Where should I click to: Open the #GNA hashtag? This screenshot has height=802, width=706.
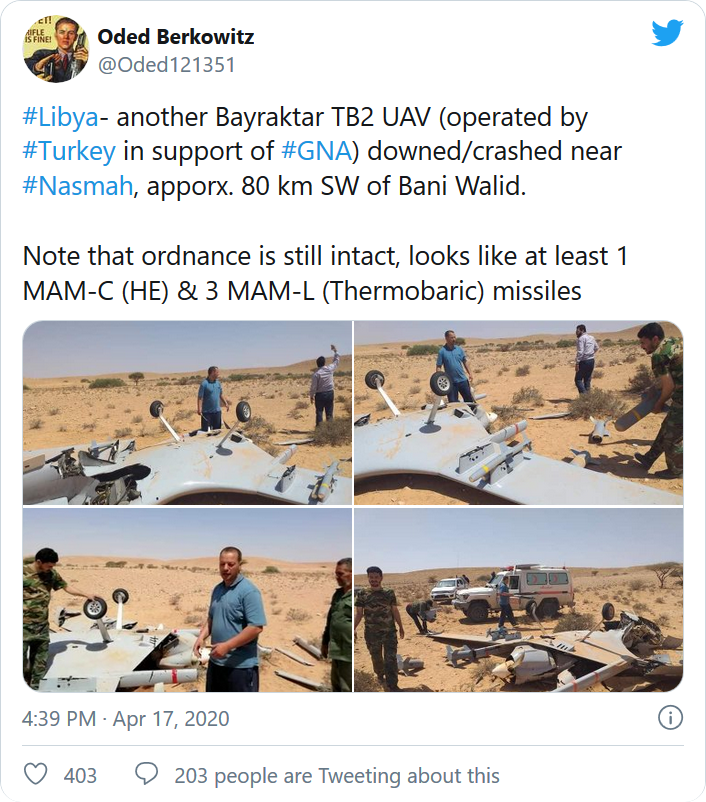tap(317, 151)
